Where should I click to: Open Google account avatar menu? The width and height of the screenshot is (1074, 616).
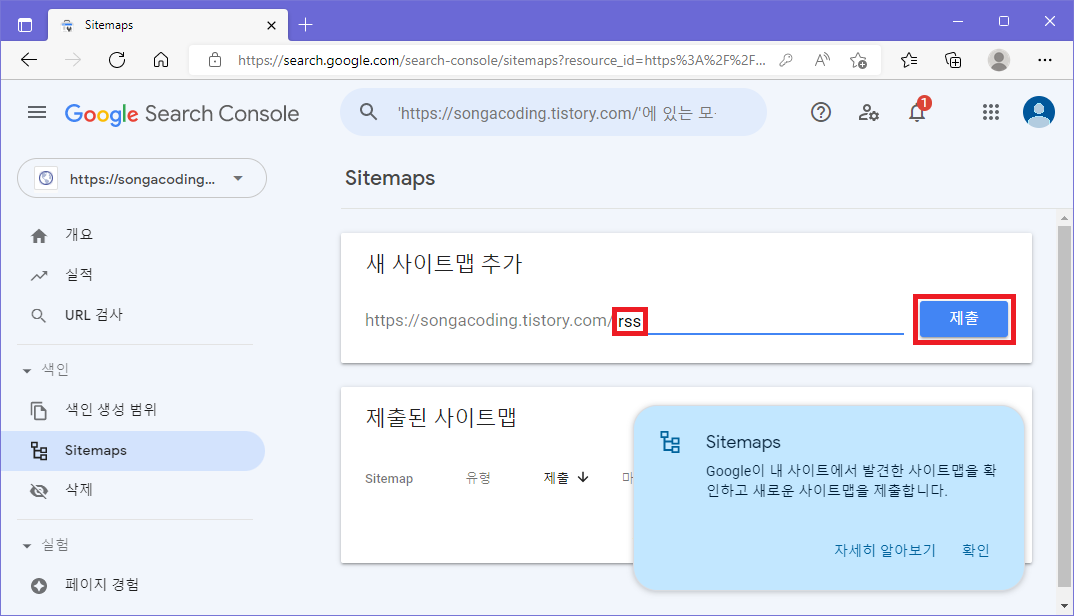click(x=1038, y=112)
